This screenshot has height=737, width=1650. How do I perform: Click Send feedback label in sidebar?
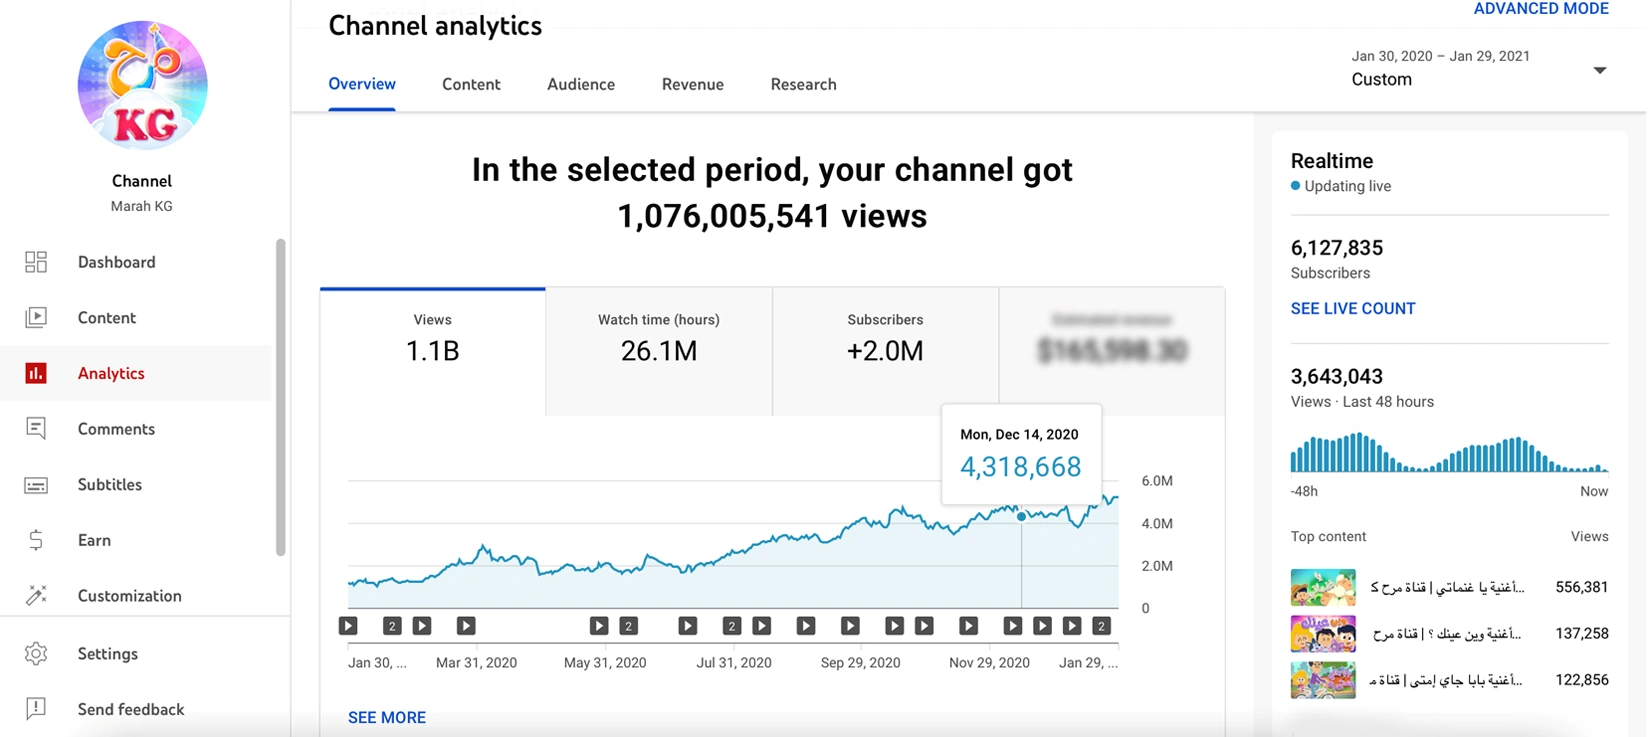click(x=131, y=709)
